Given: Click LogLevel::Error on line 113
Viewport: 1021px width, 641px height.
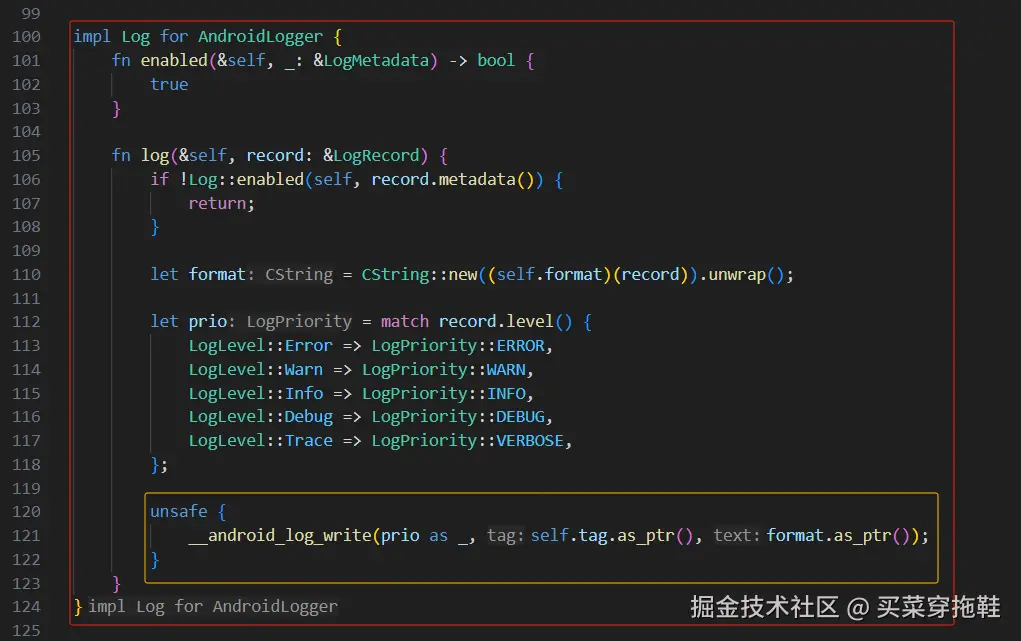Looking at the screenshot, I should pyautogui.click(x=260, y=346).
